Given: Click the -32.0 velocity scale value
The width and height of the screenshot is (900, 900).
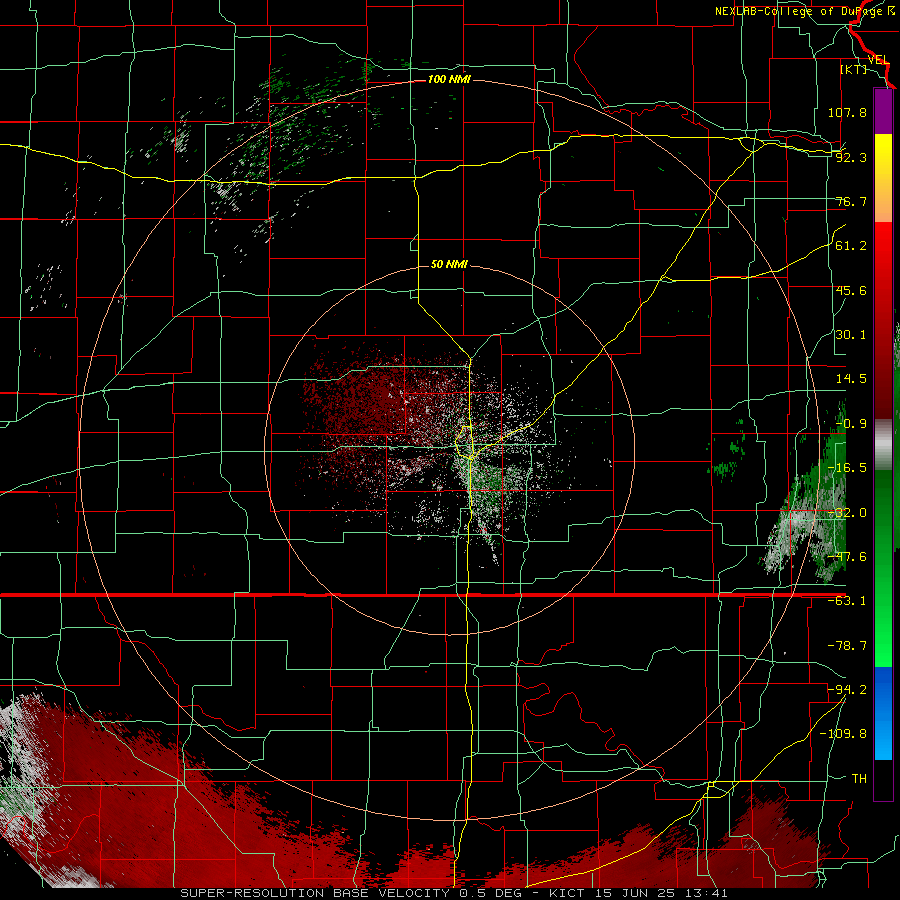Looking at the screenshot, I should click(847, 513).
